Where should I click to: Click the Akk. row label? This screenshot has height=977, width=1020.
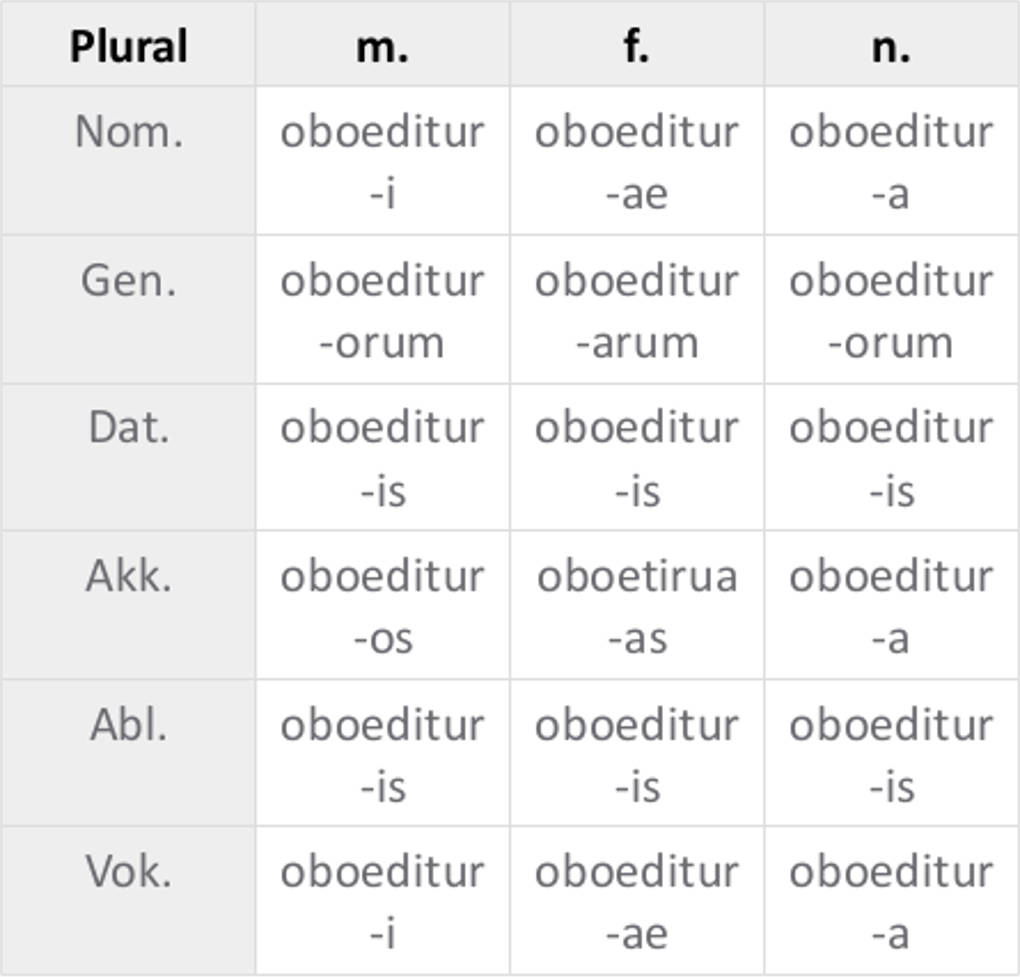[x=128, y=576]
